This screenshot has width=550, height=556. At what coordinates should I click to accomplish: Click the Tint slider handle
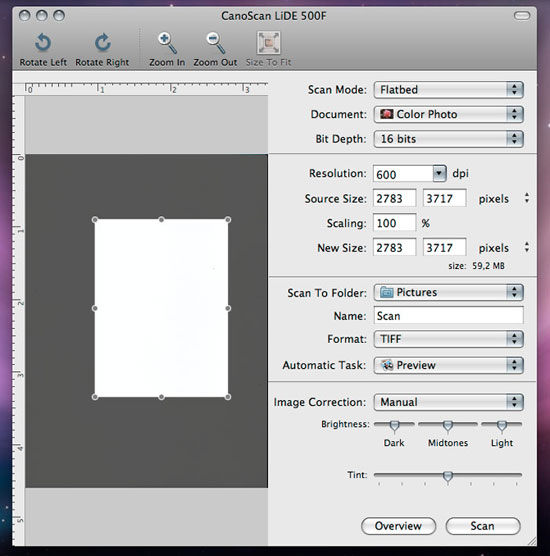pyautogui.click(x=448, y=477)
